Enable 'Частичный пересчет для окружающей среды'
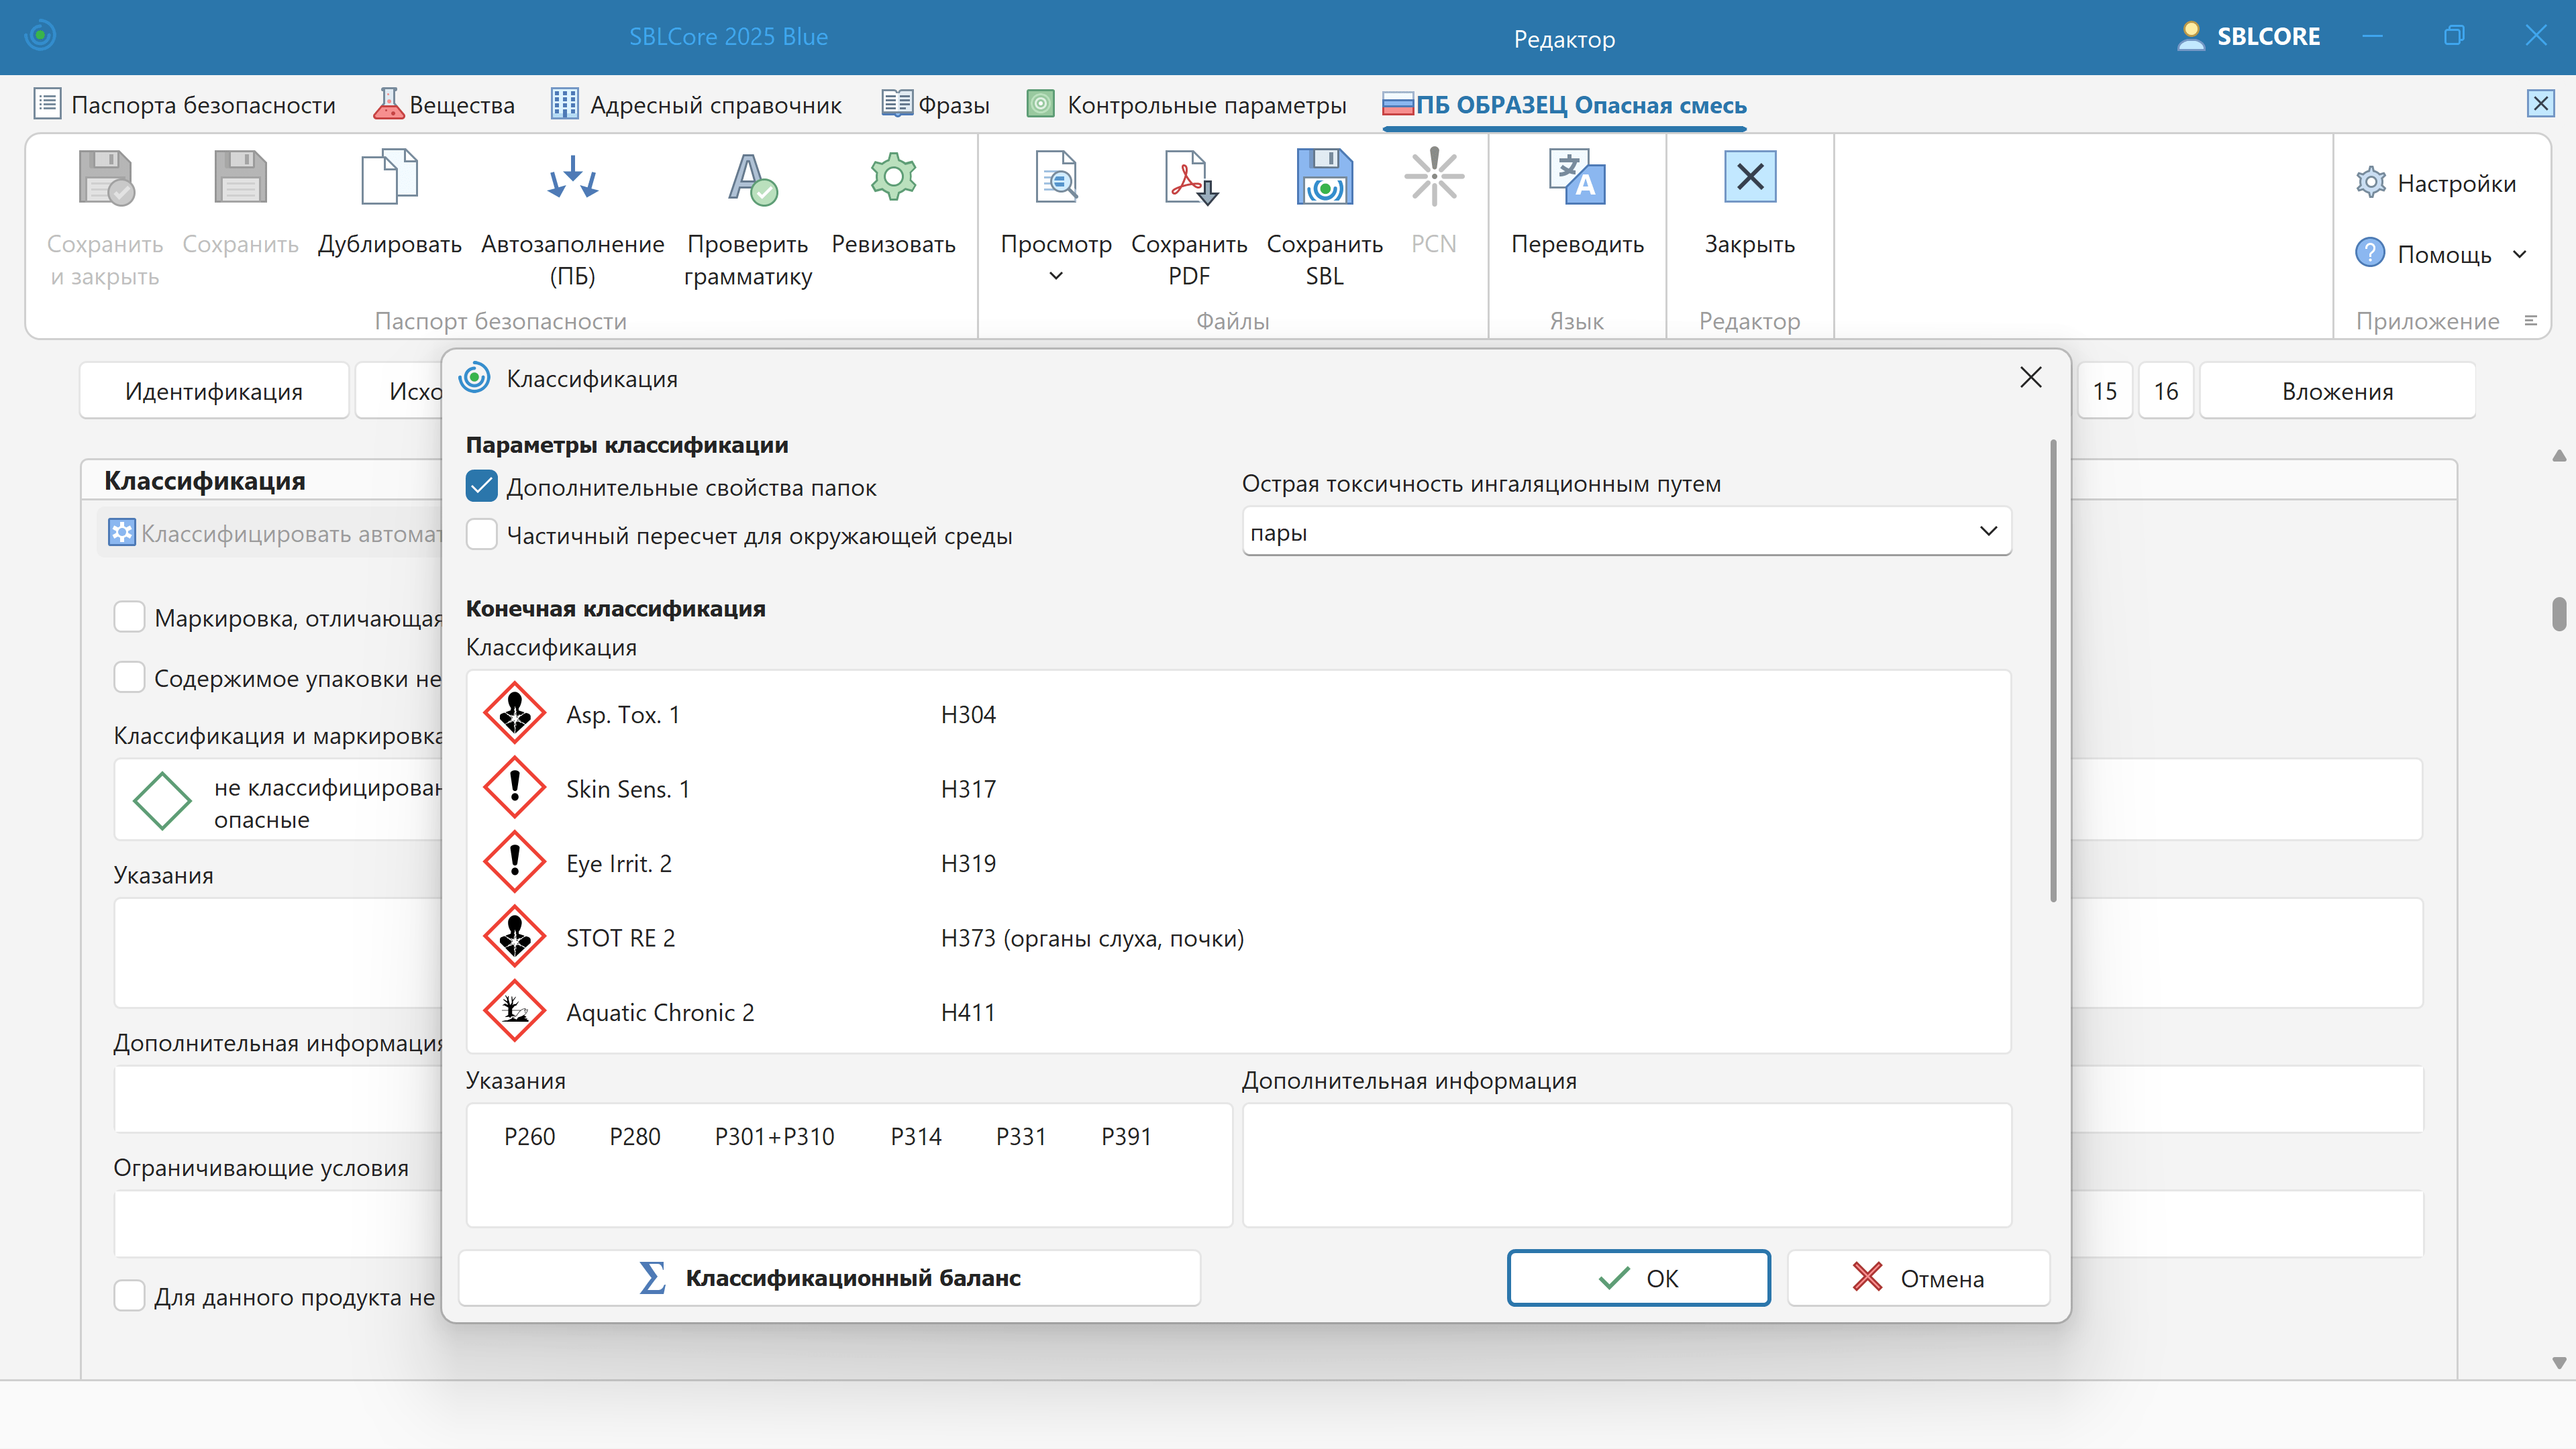Screen dimensions: 2576x1449 tap(481, 535)
